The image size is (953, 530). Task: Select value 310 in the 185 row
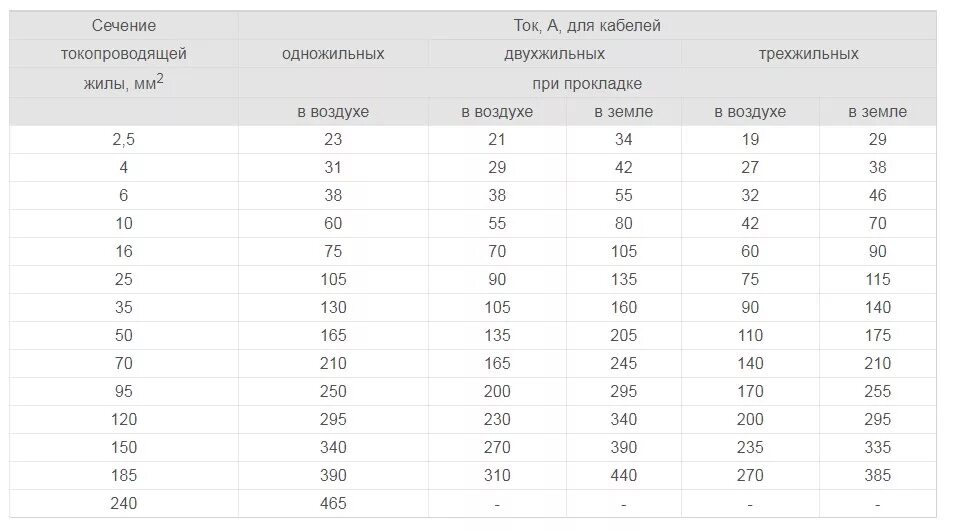click(497, 475)
